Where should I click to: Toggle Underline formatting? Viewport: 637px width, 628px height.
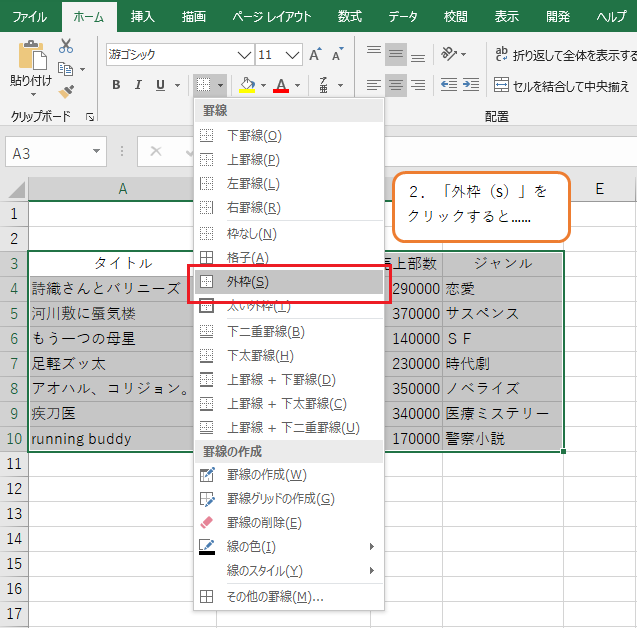click(x=160, y=85)
